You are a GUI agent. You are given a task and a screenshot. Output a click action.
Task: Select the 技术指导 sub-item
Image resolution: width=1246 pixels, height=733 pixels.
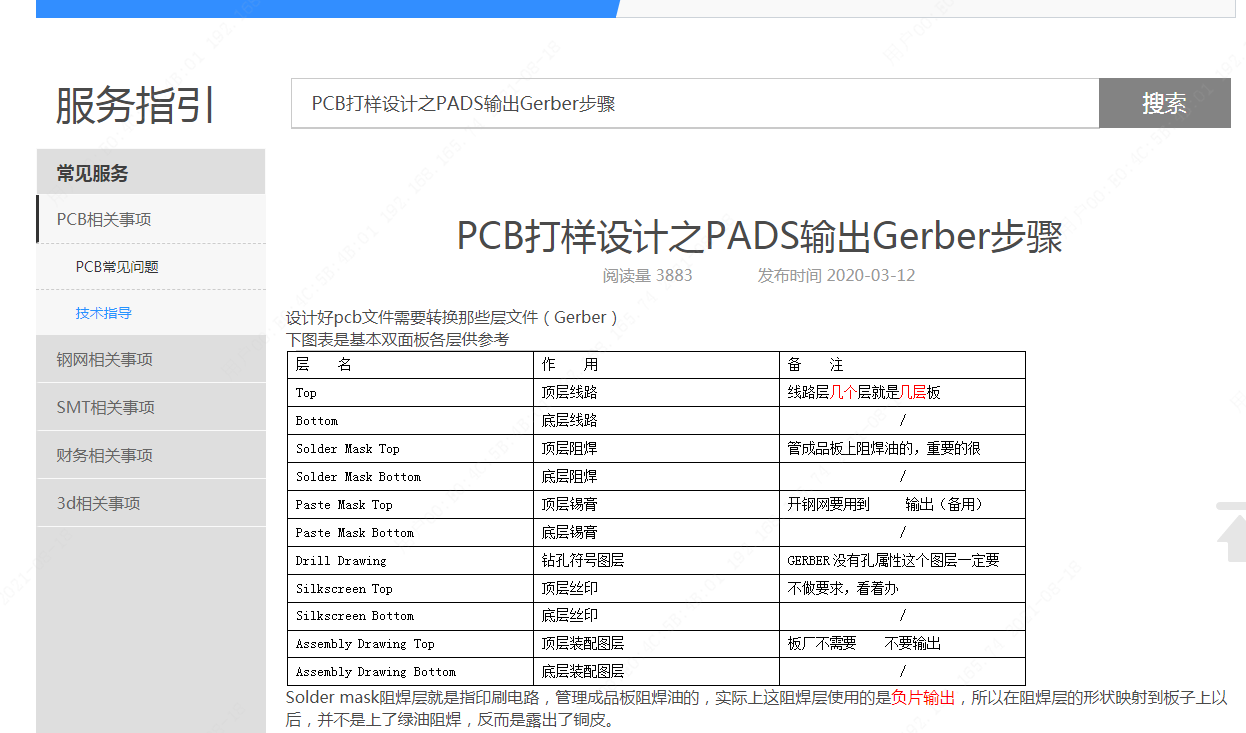tap(104, 313)
